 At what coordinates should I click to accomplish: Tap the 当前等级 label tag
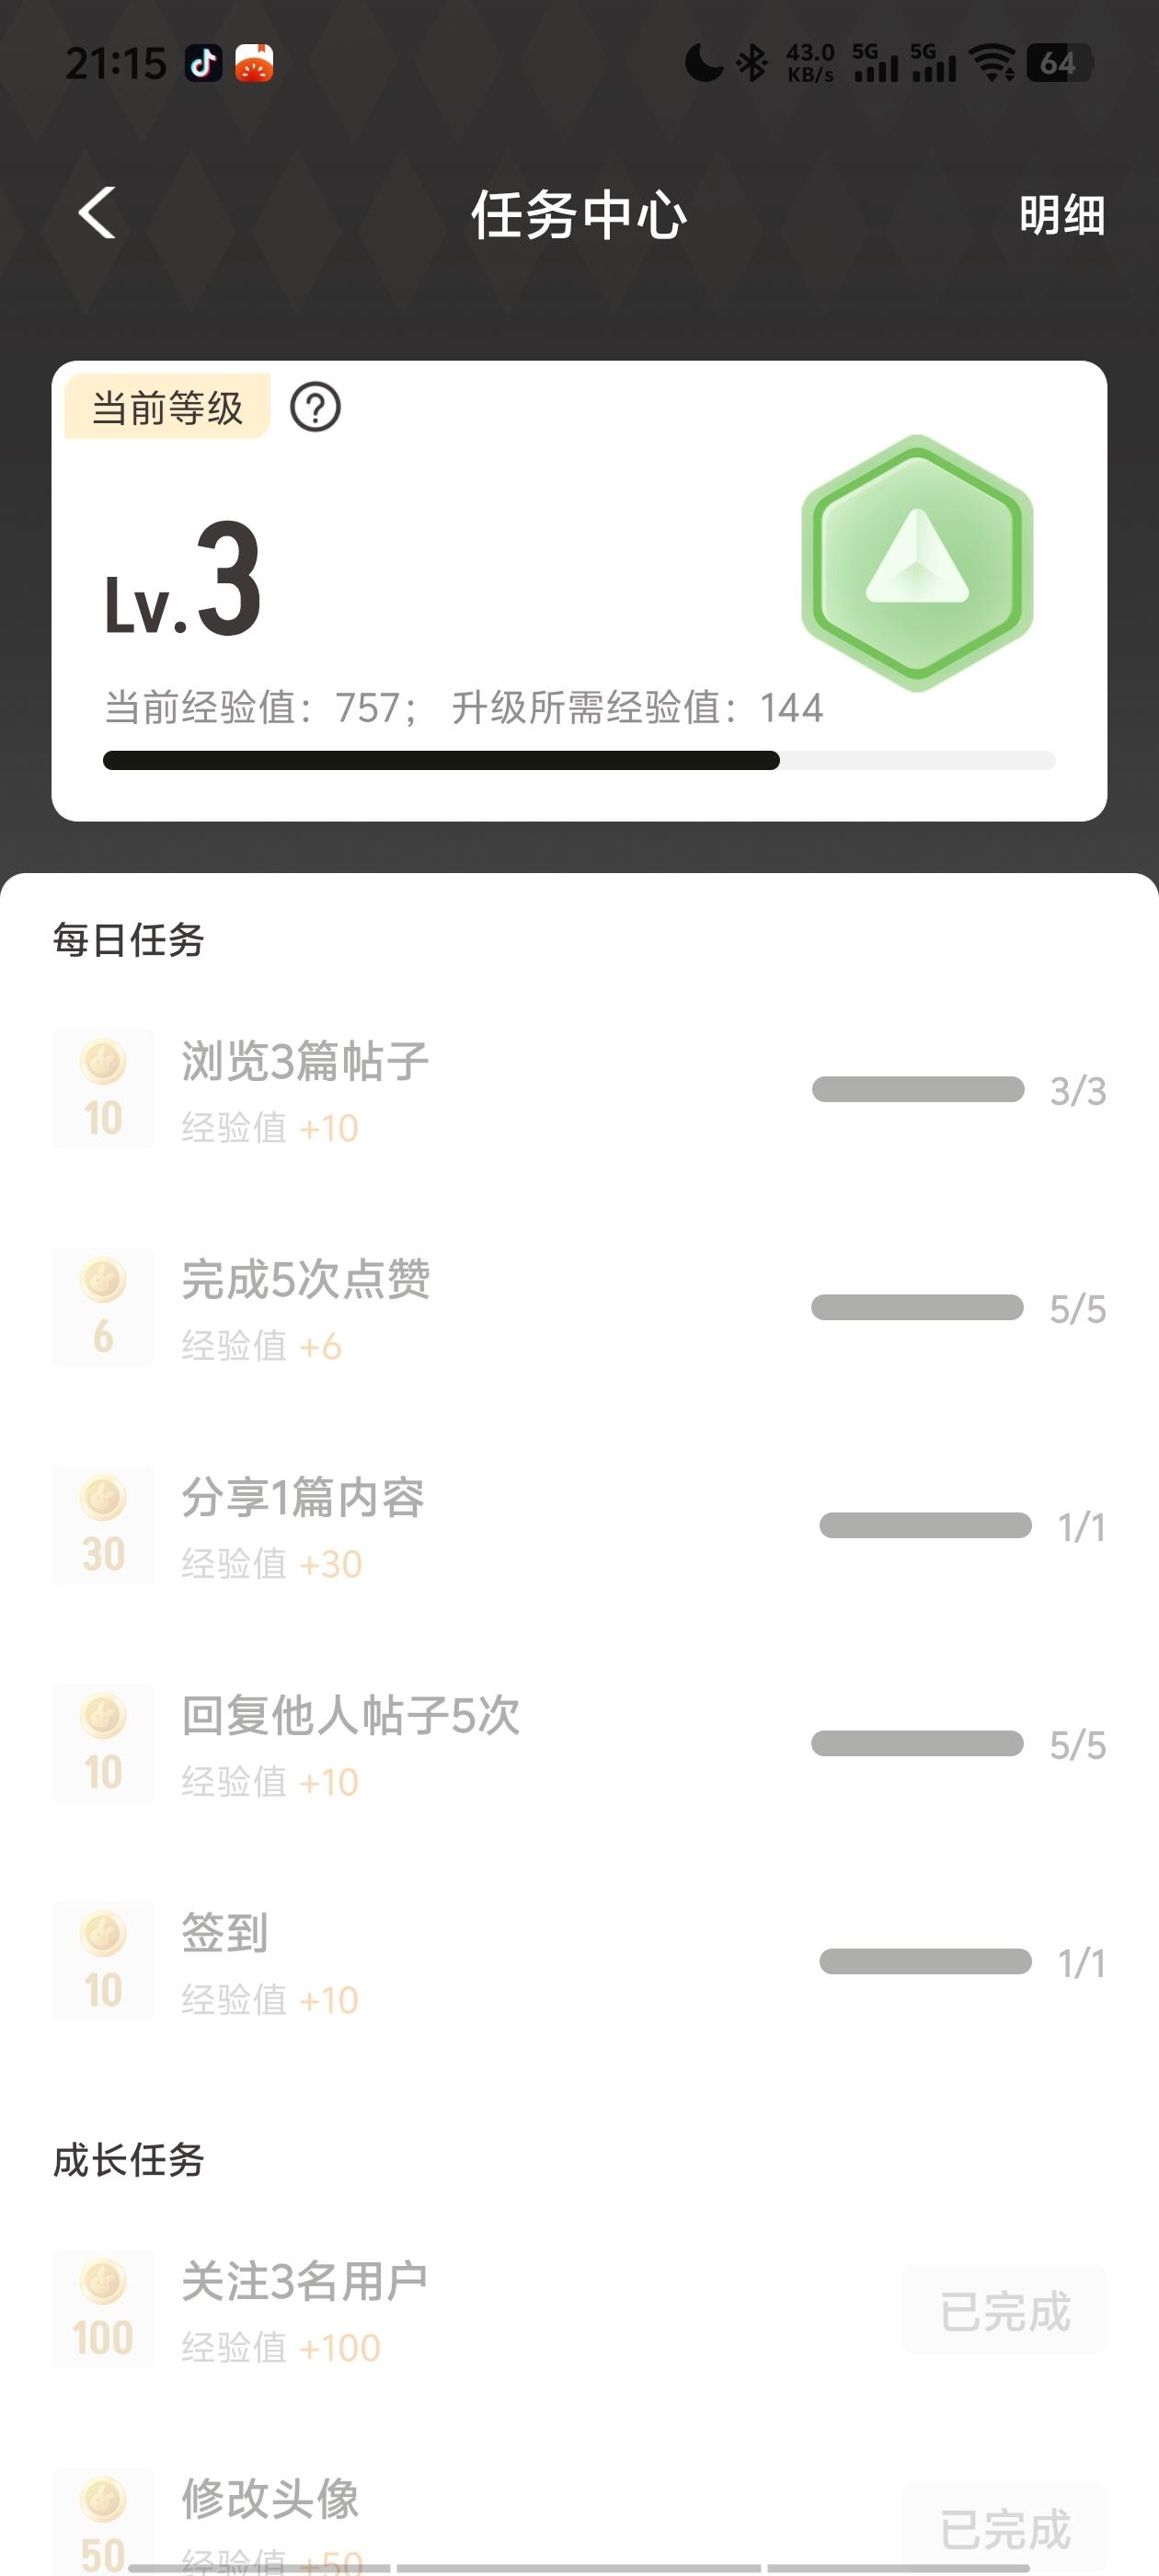[167, 407]
